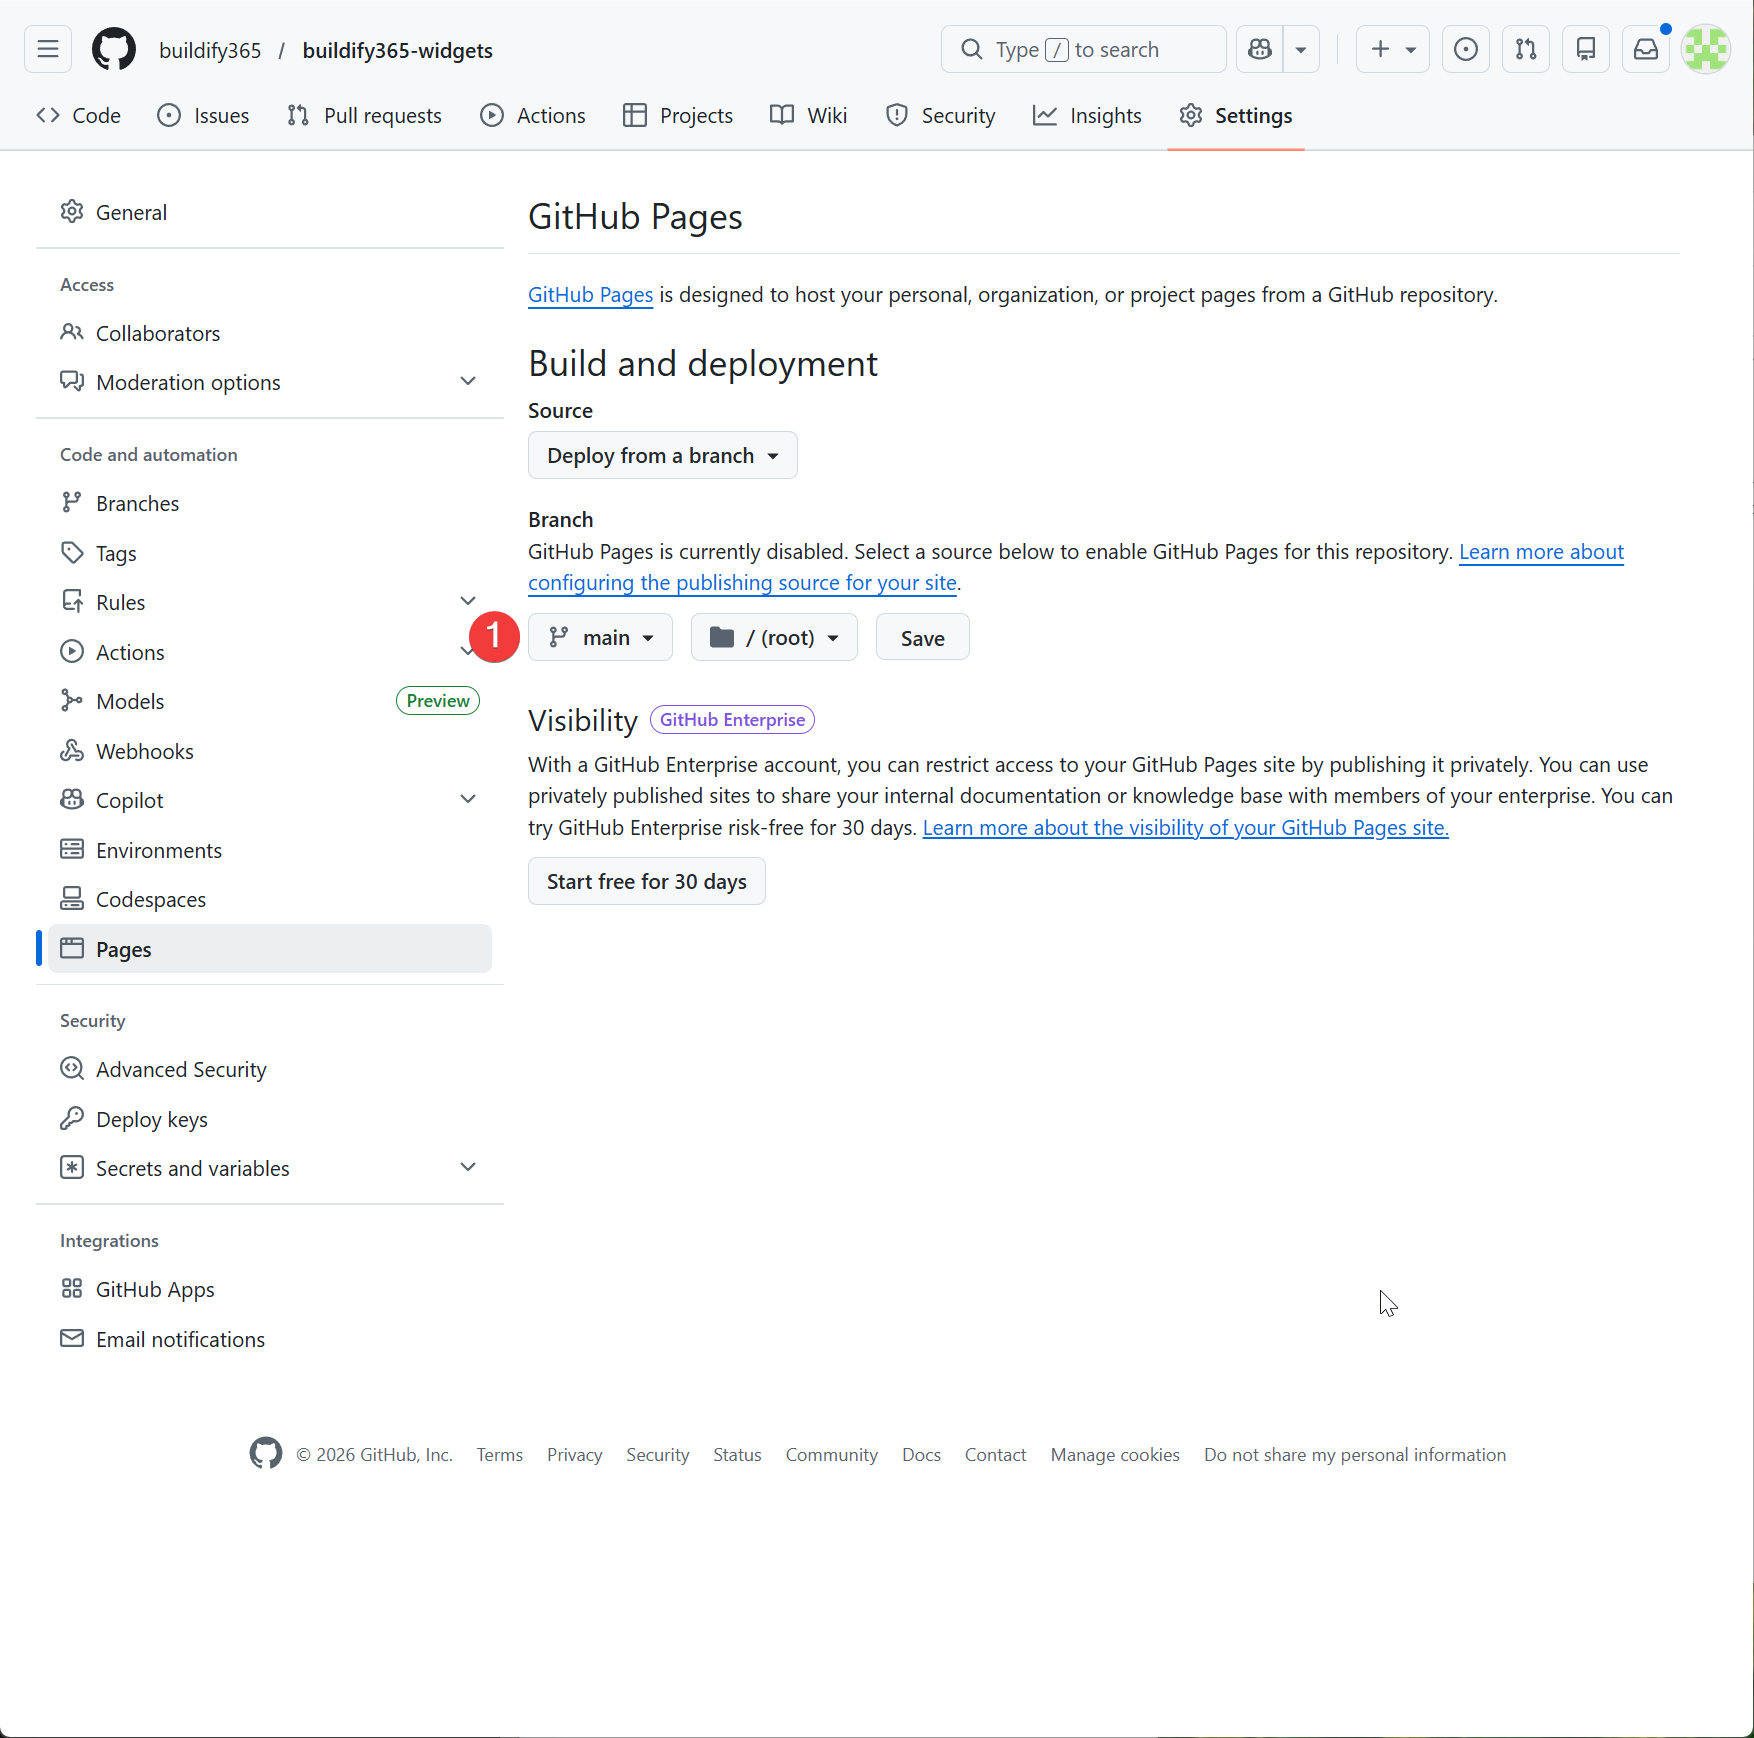The height and width of the screenshot is (1738, 1754).
Task: Select the Settings tab
Action: pyautogui.click(x=1236, y=116)
